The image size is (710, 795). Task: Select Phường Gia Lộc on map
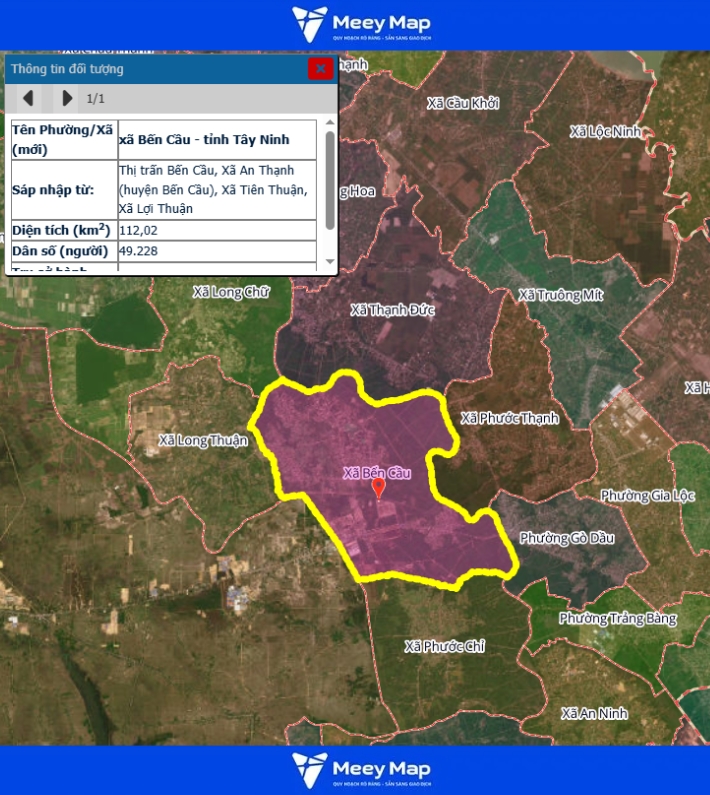[647, 496]
